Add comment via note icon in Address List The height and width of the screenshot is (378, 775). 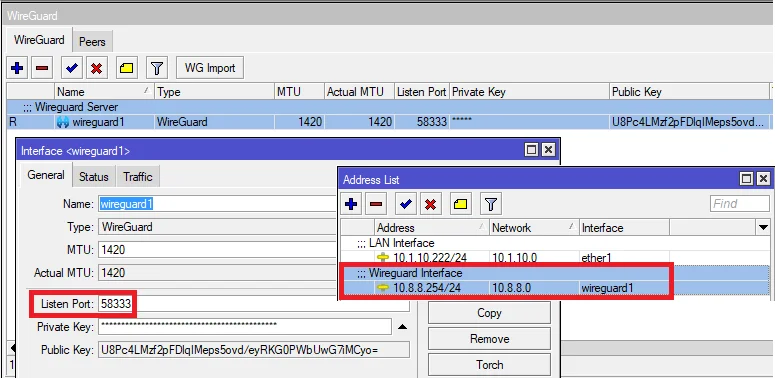click(x=461, y=204)
